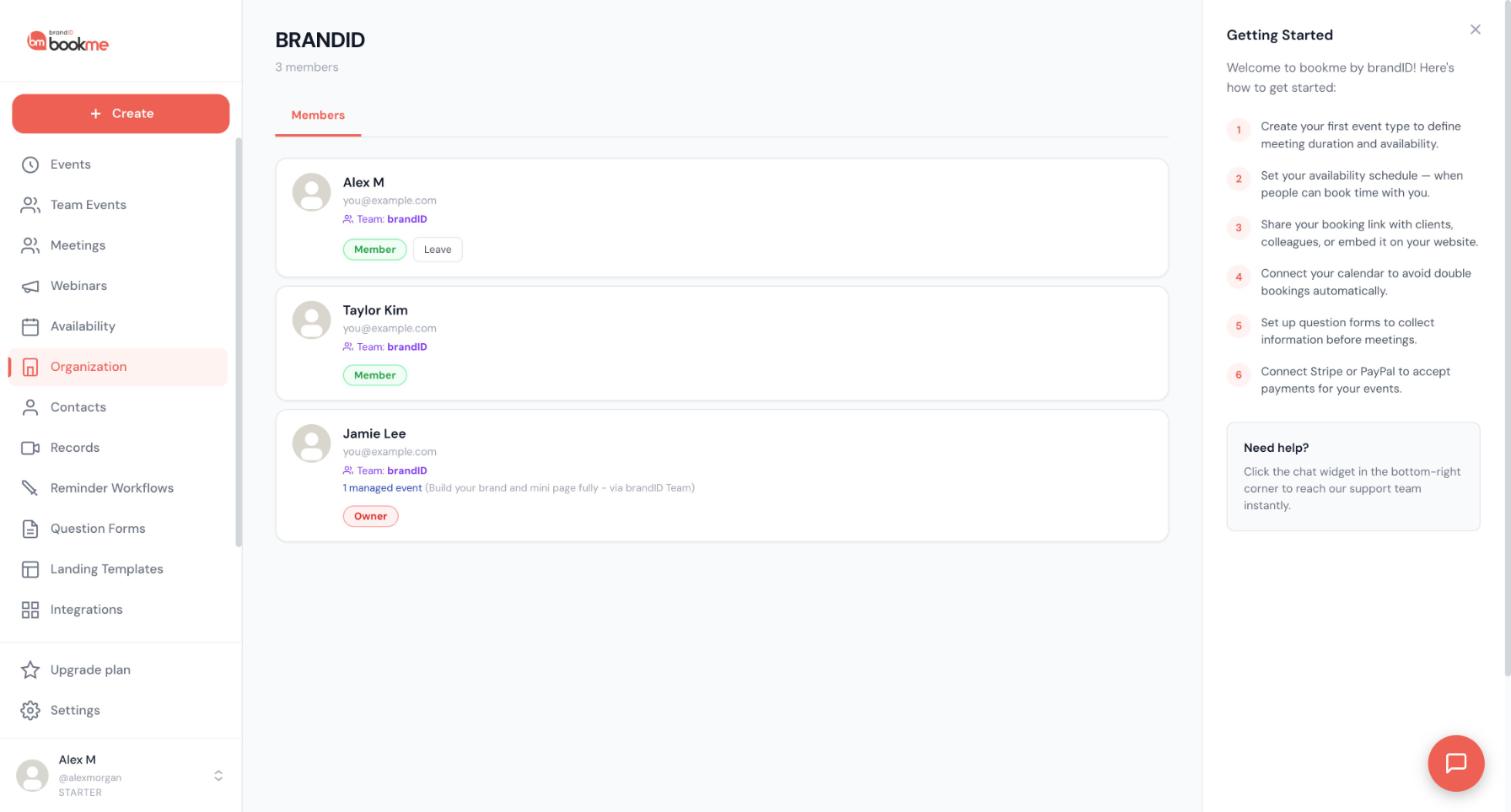Click the Create button

[121, 114]
